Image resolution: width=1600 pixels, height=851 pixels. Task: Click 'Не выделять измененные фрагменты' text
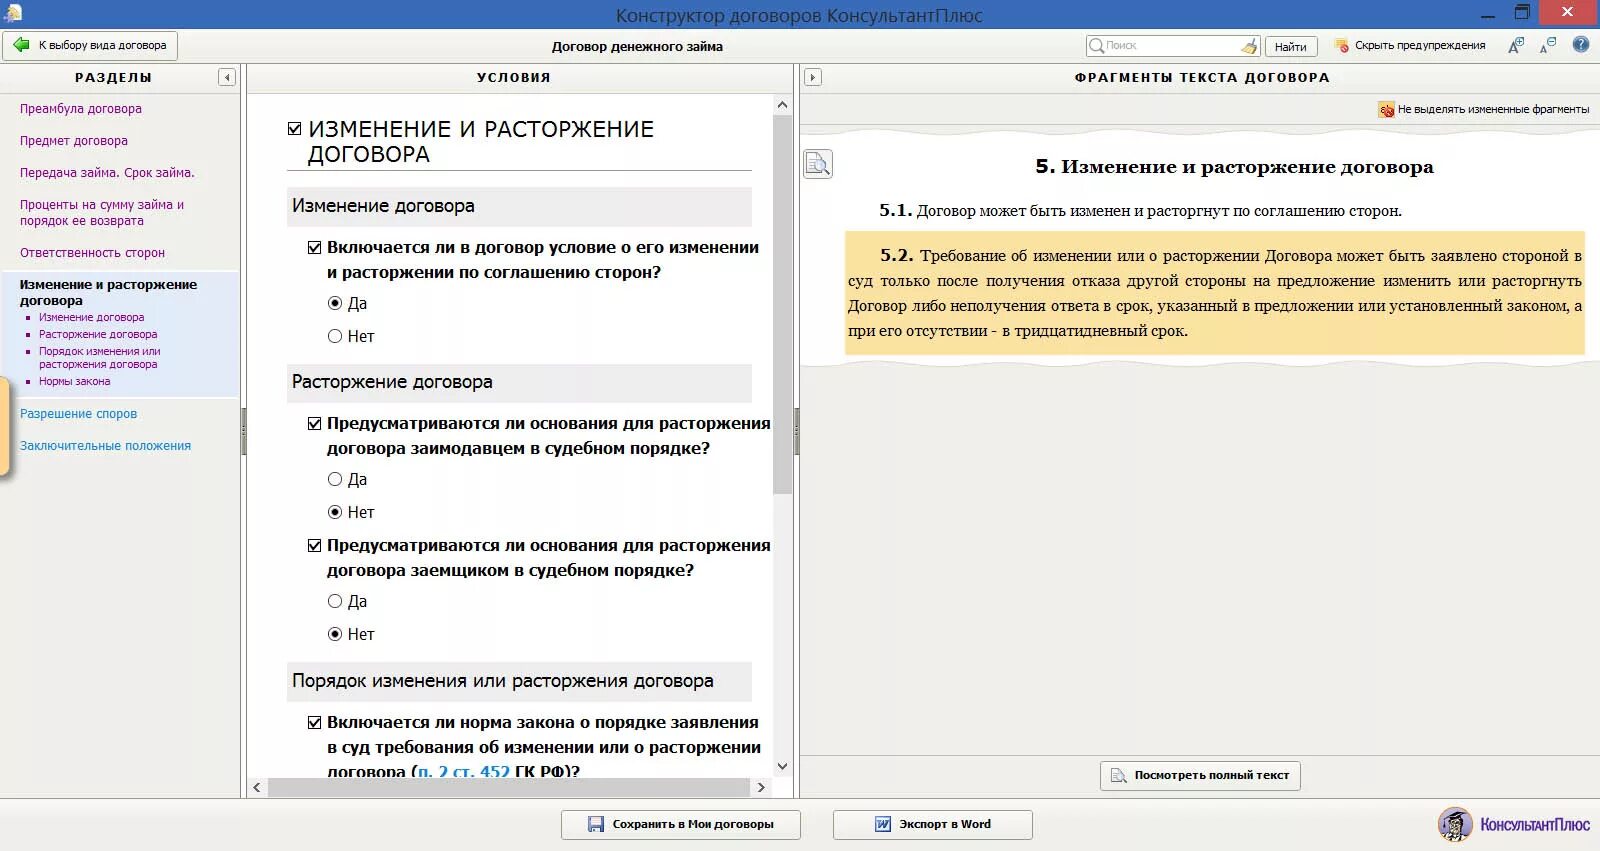[x=1493, y=110]
